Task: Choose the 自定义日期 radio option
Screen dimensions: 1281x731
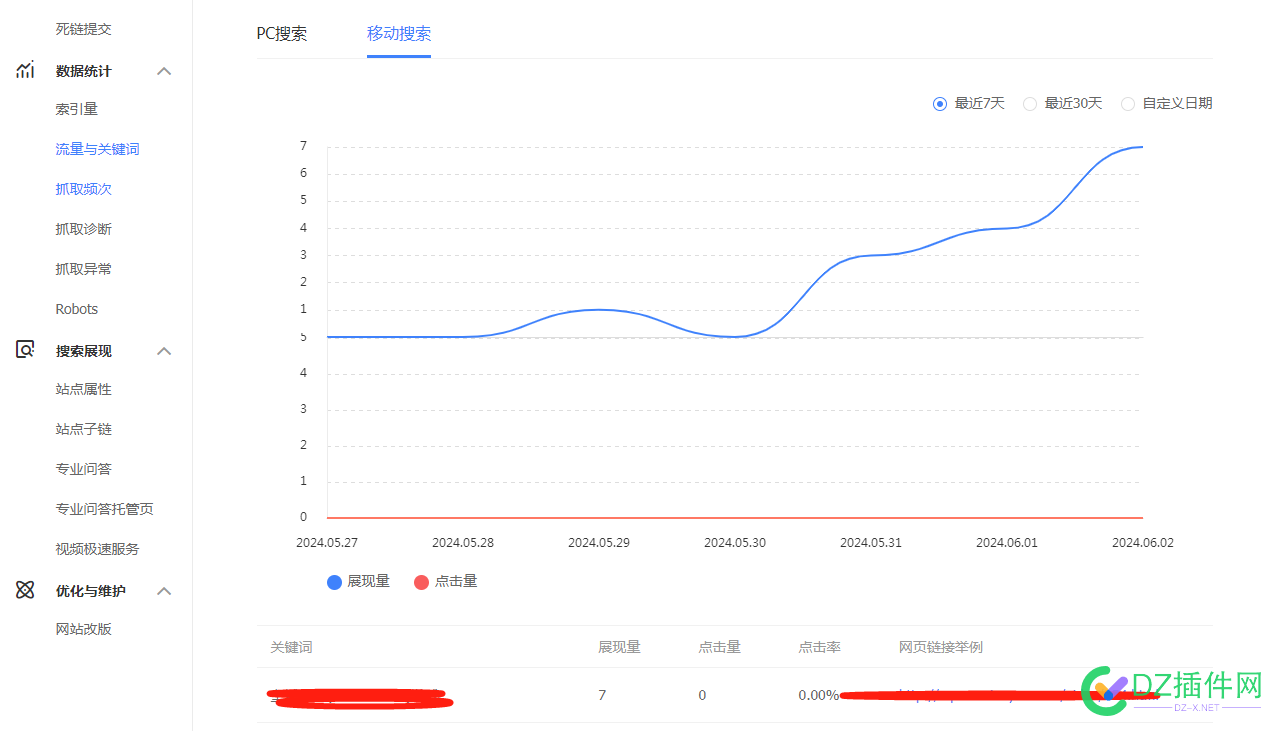Action: (1127, 103)
